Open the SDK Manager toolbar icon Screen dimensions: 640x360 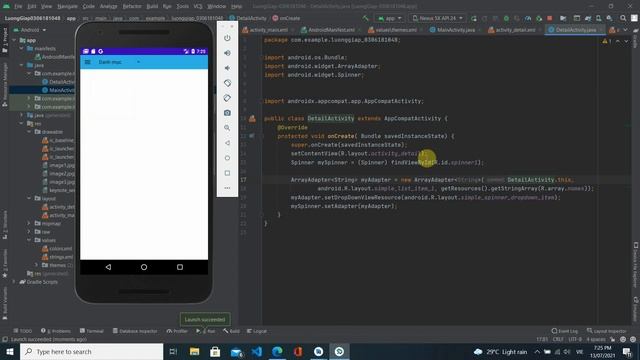(609, 18)
